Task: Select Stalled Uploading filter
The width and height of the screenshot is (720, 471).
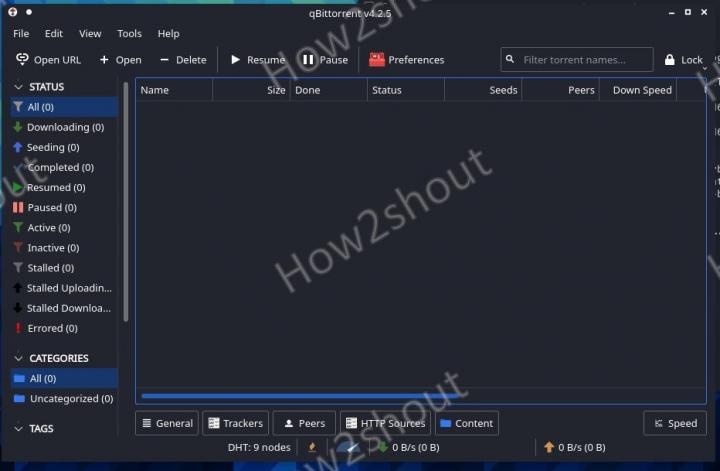Action: tap(64, 288)
